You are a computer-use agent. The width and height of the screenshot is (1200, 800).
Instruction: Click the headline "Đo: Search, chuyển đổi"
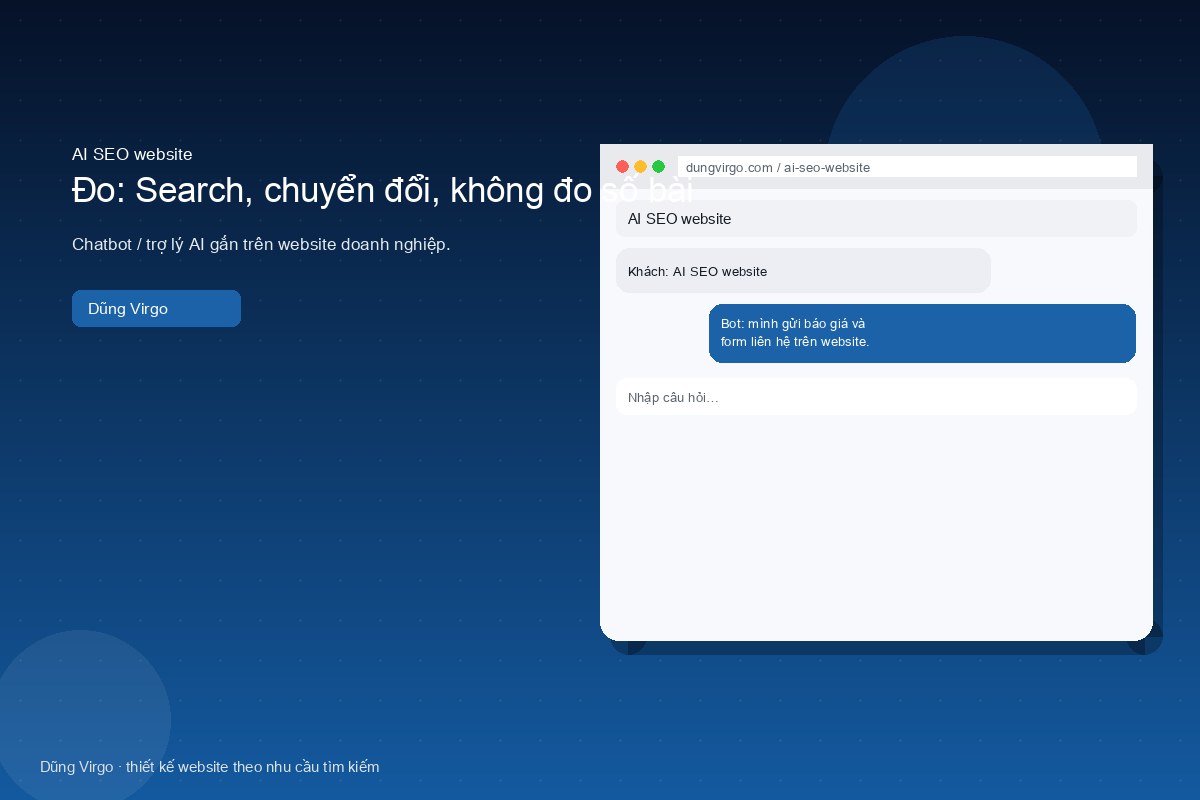pos(258,190)
